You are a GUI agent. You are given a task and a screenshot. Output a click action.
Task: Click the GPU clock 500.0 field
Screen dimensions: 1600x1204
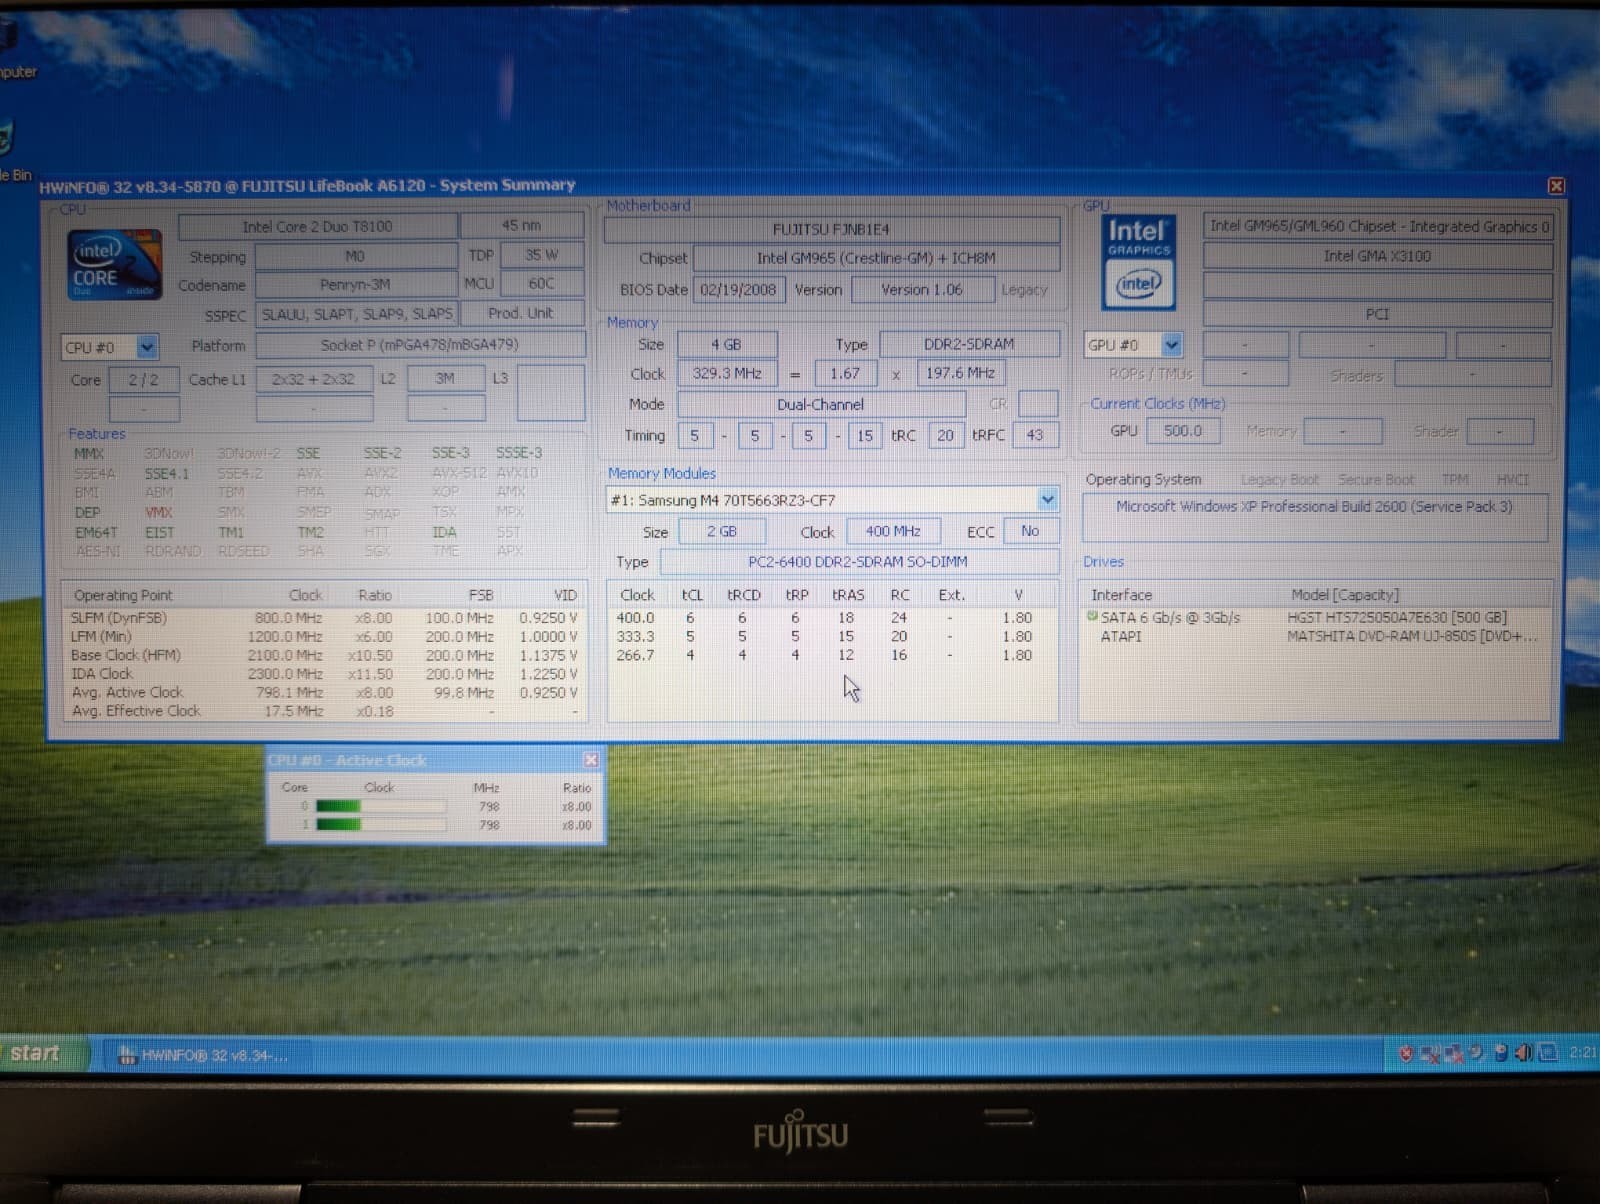pos(1183,431)
